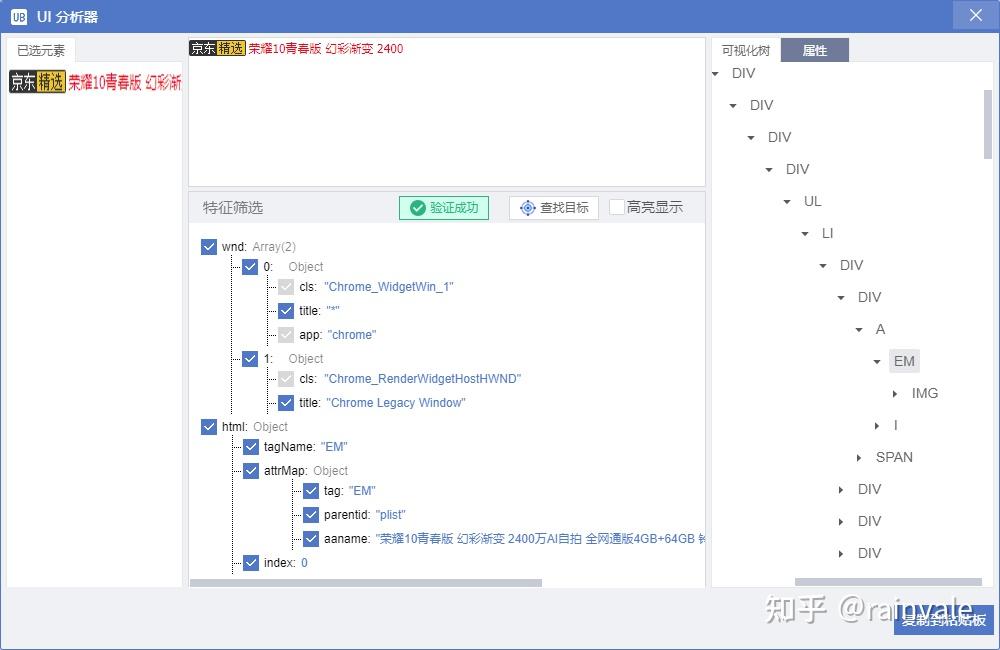The height and width of the screenshot is (650, 1000).
Task: Collapse the EM node in the tree
Action: pos(877,361)
